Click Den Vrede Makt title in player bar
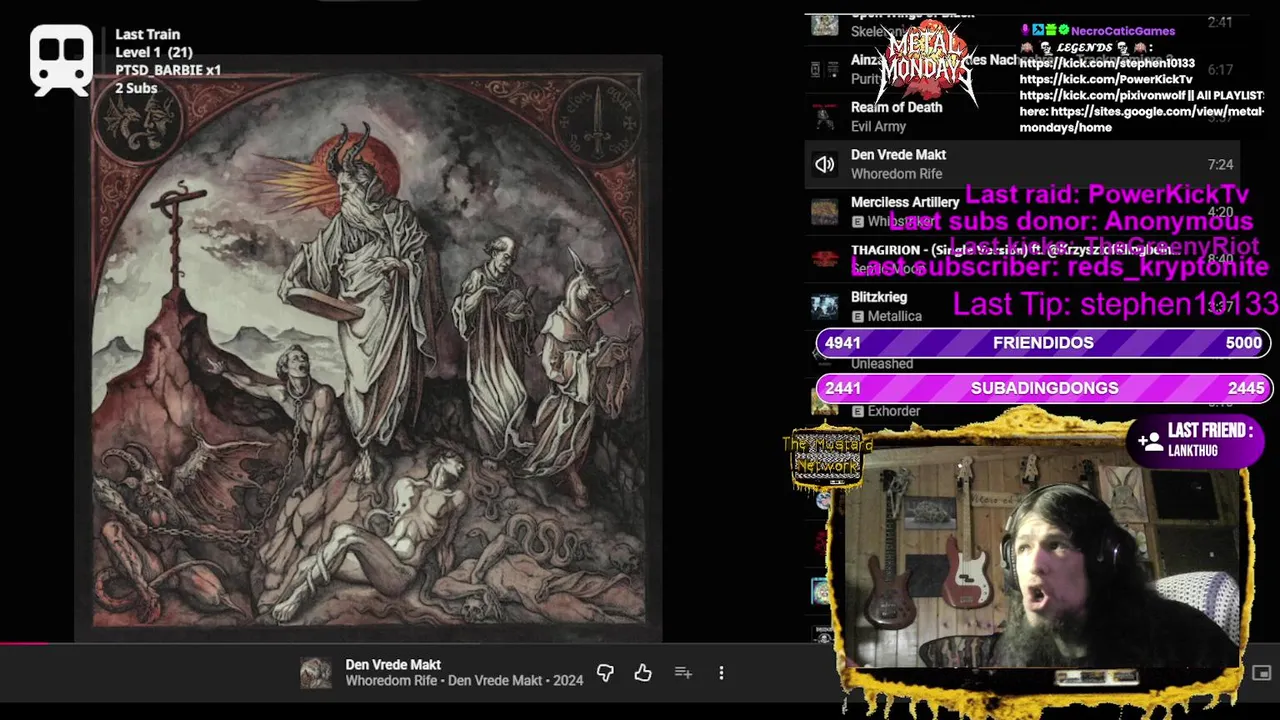This screenshot has width=1280, height=720. click(393, 664)
